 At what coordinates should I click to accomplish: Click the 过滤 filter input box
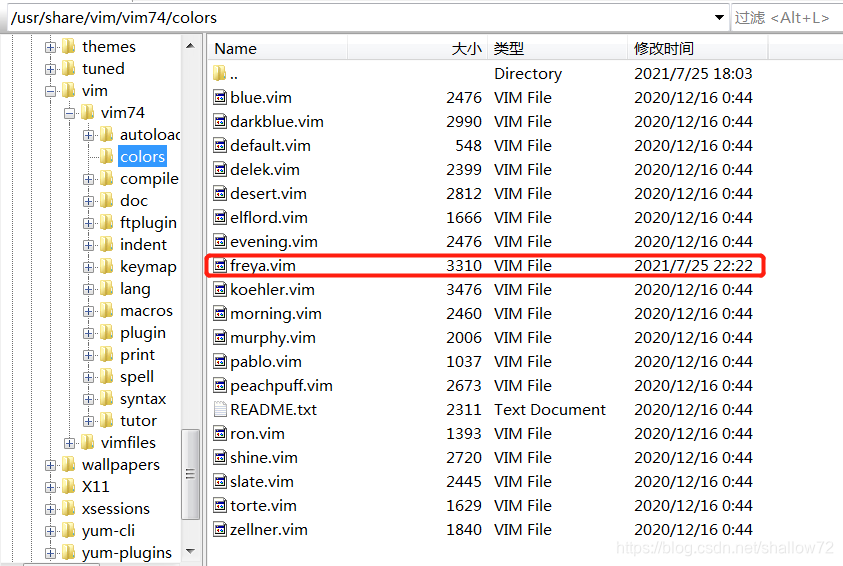pos(787,18)
